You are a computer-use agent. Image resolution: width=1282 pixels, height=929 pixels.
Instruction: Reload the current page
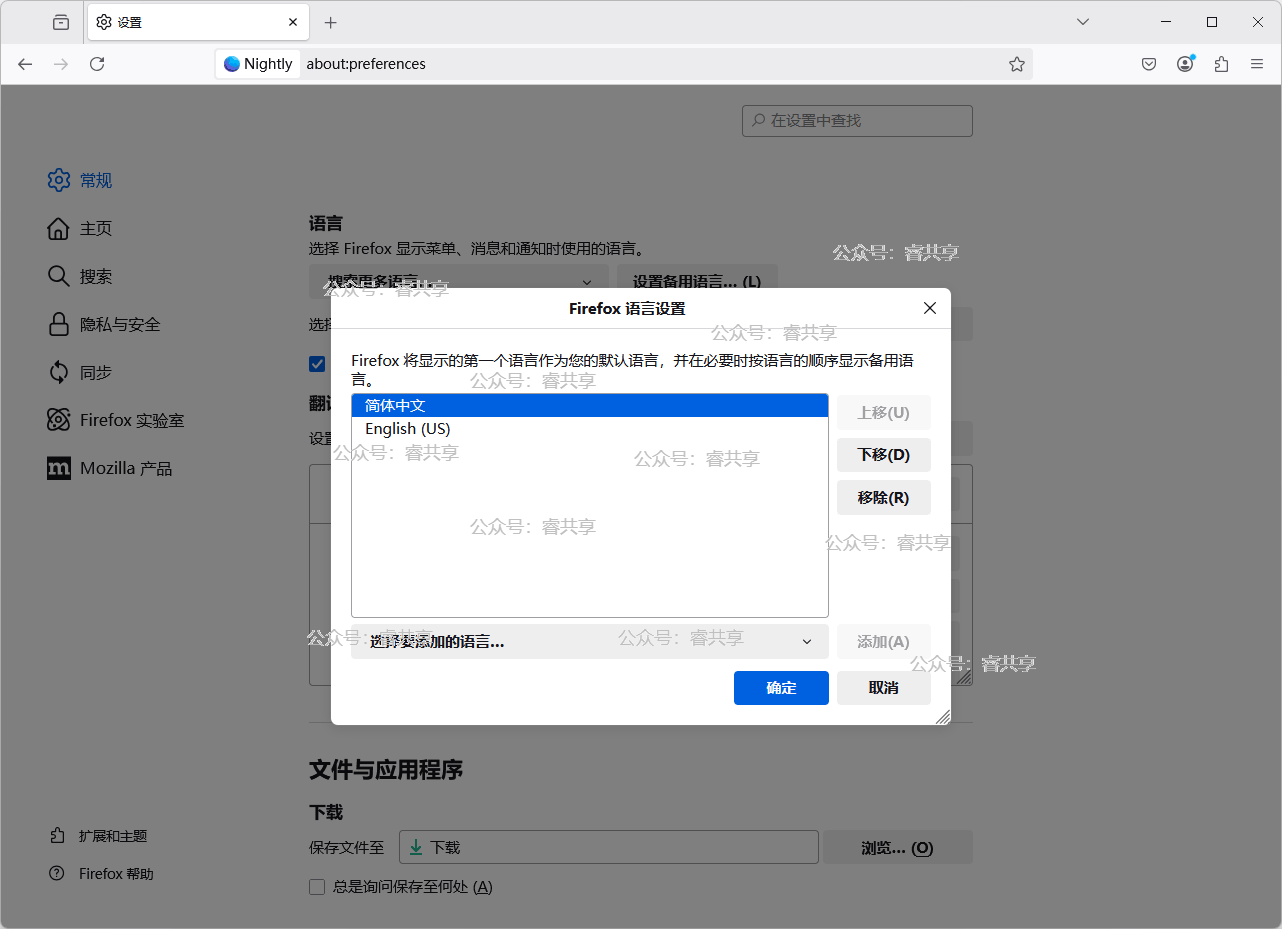click(x=97, y=64)
